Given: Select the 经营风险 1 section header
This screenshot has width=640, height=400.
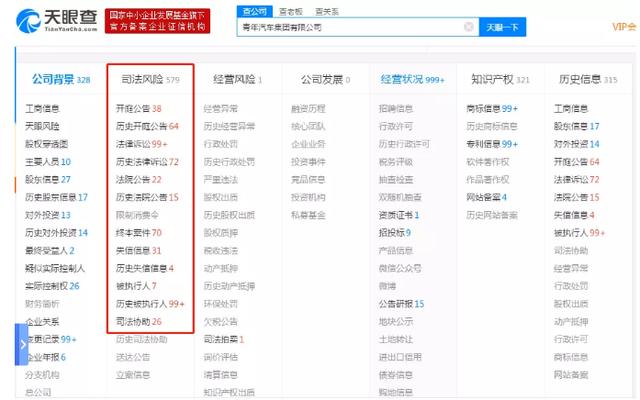Looking at the screenshot, I should click(x=238, y=79).
